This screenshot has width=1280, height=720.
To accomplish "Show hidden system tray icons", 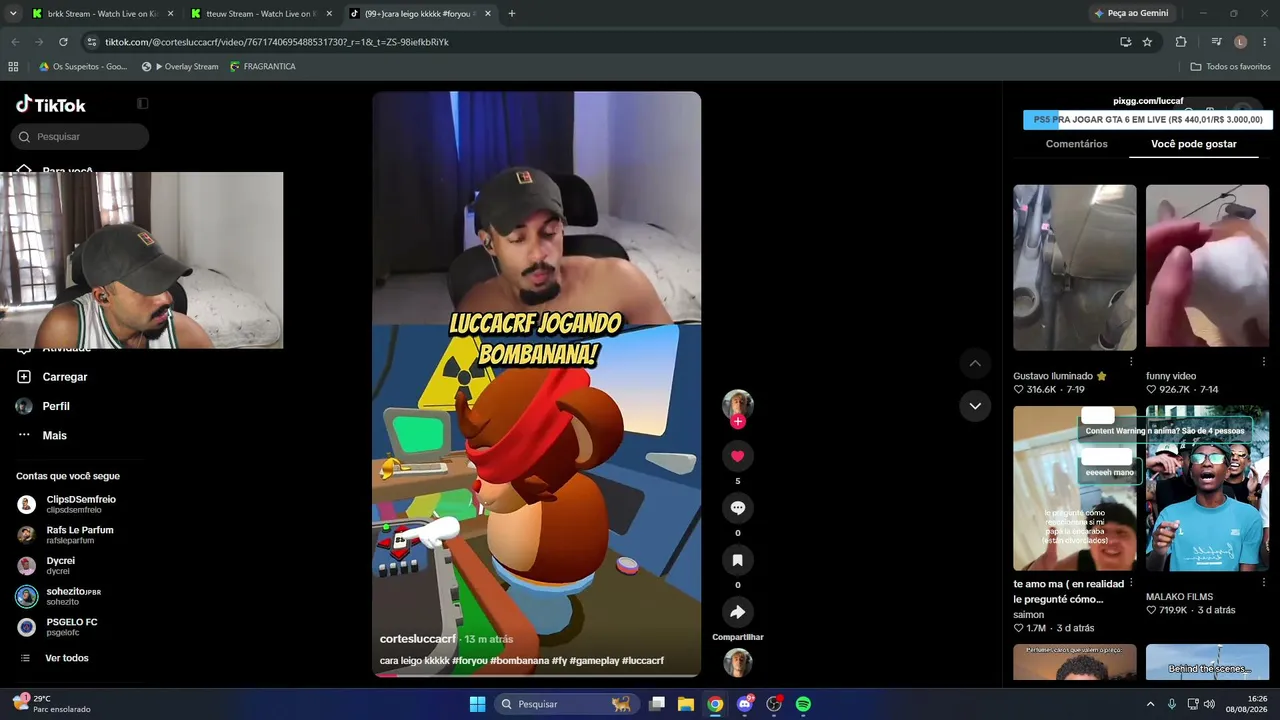I will 1150,704.
